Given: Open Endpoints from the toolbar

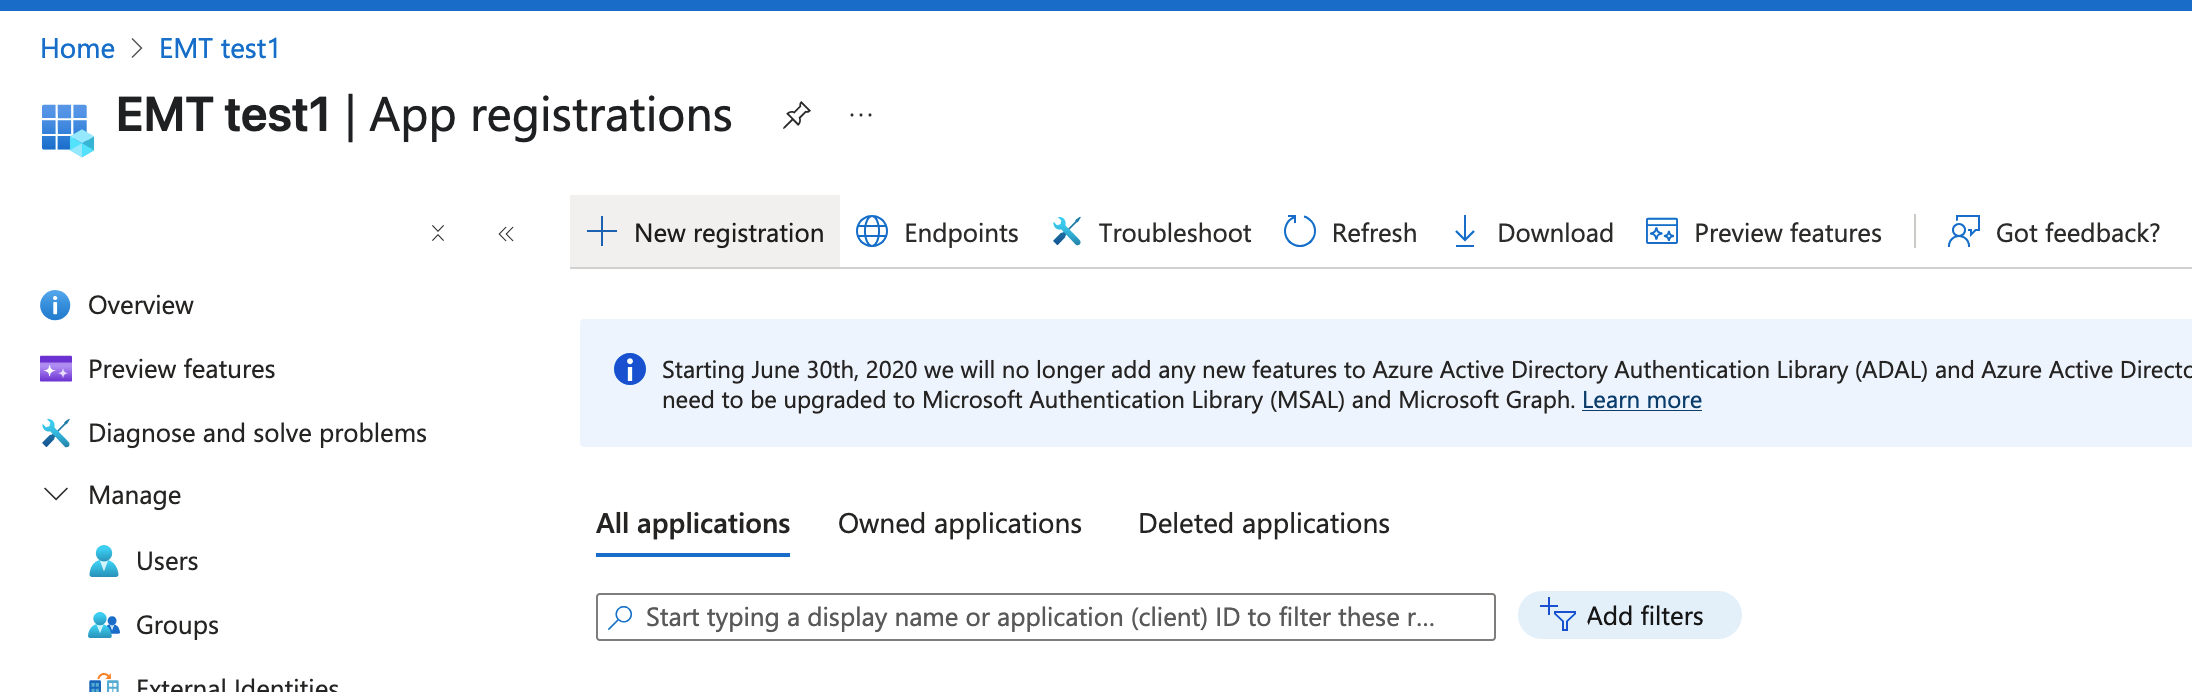Looking at the screenshot, I should click(x=937, y=232).
